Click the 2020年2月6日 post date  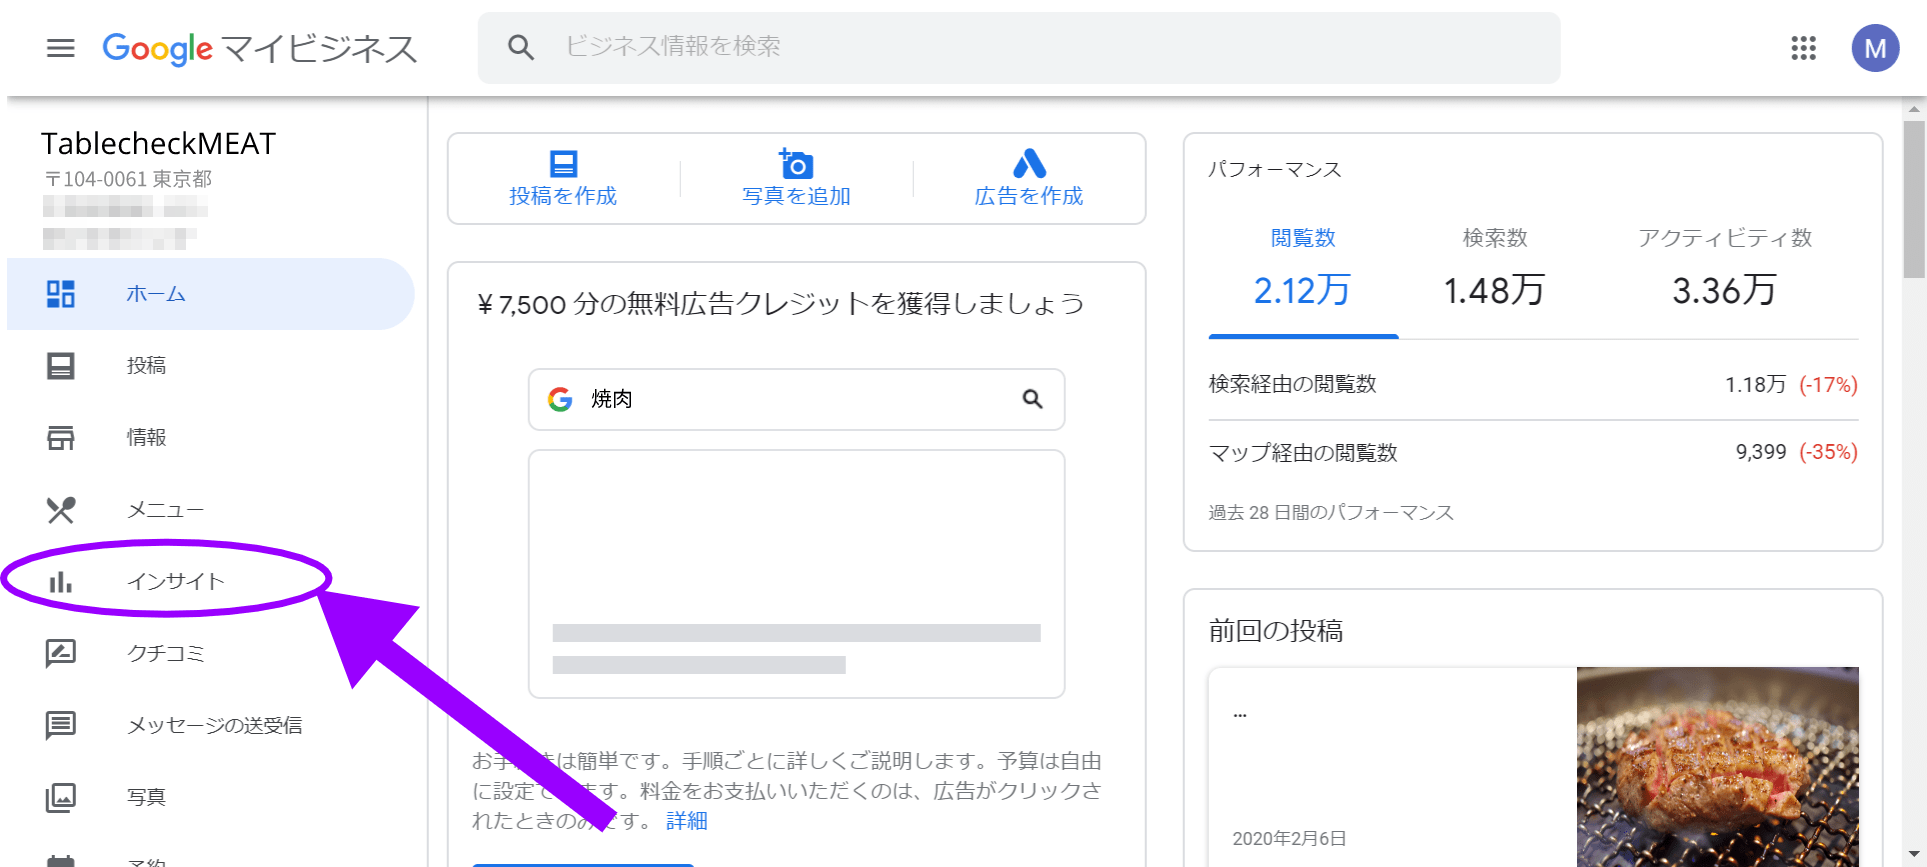point(1289,839)
